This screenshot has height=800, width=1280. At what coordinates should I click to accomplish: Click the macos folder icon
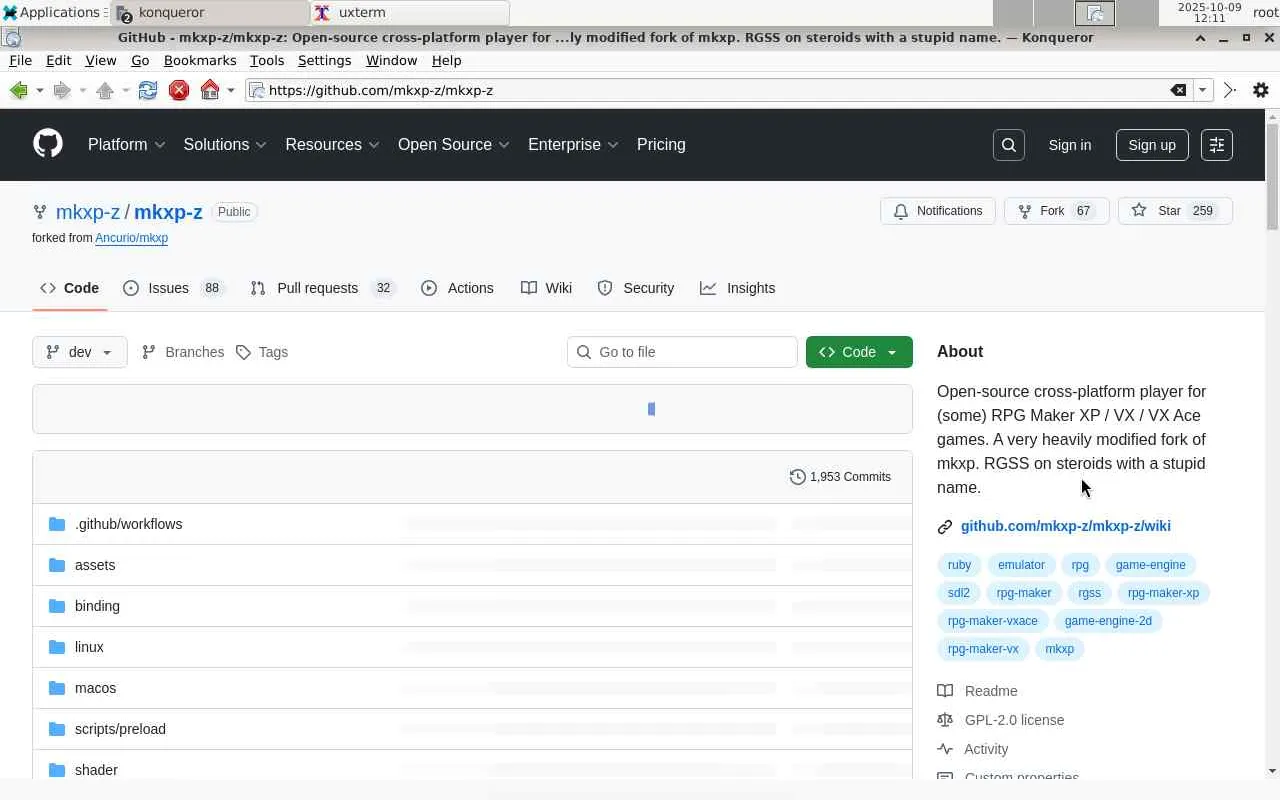pyautogui.click(x=57, y=688)
